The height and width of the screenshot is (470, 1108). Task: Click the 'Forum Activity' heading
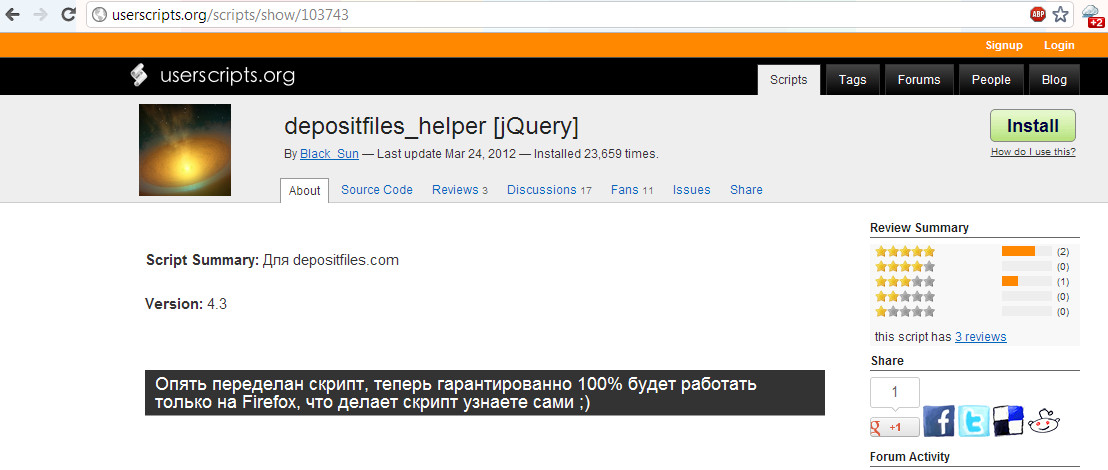click(x=910, y=457)
